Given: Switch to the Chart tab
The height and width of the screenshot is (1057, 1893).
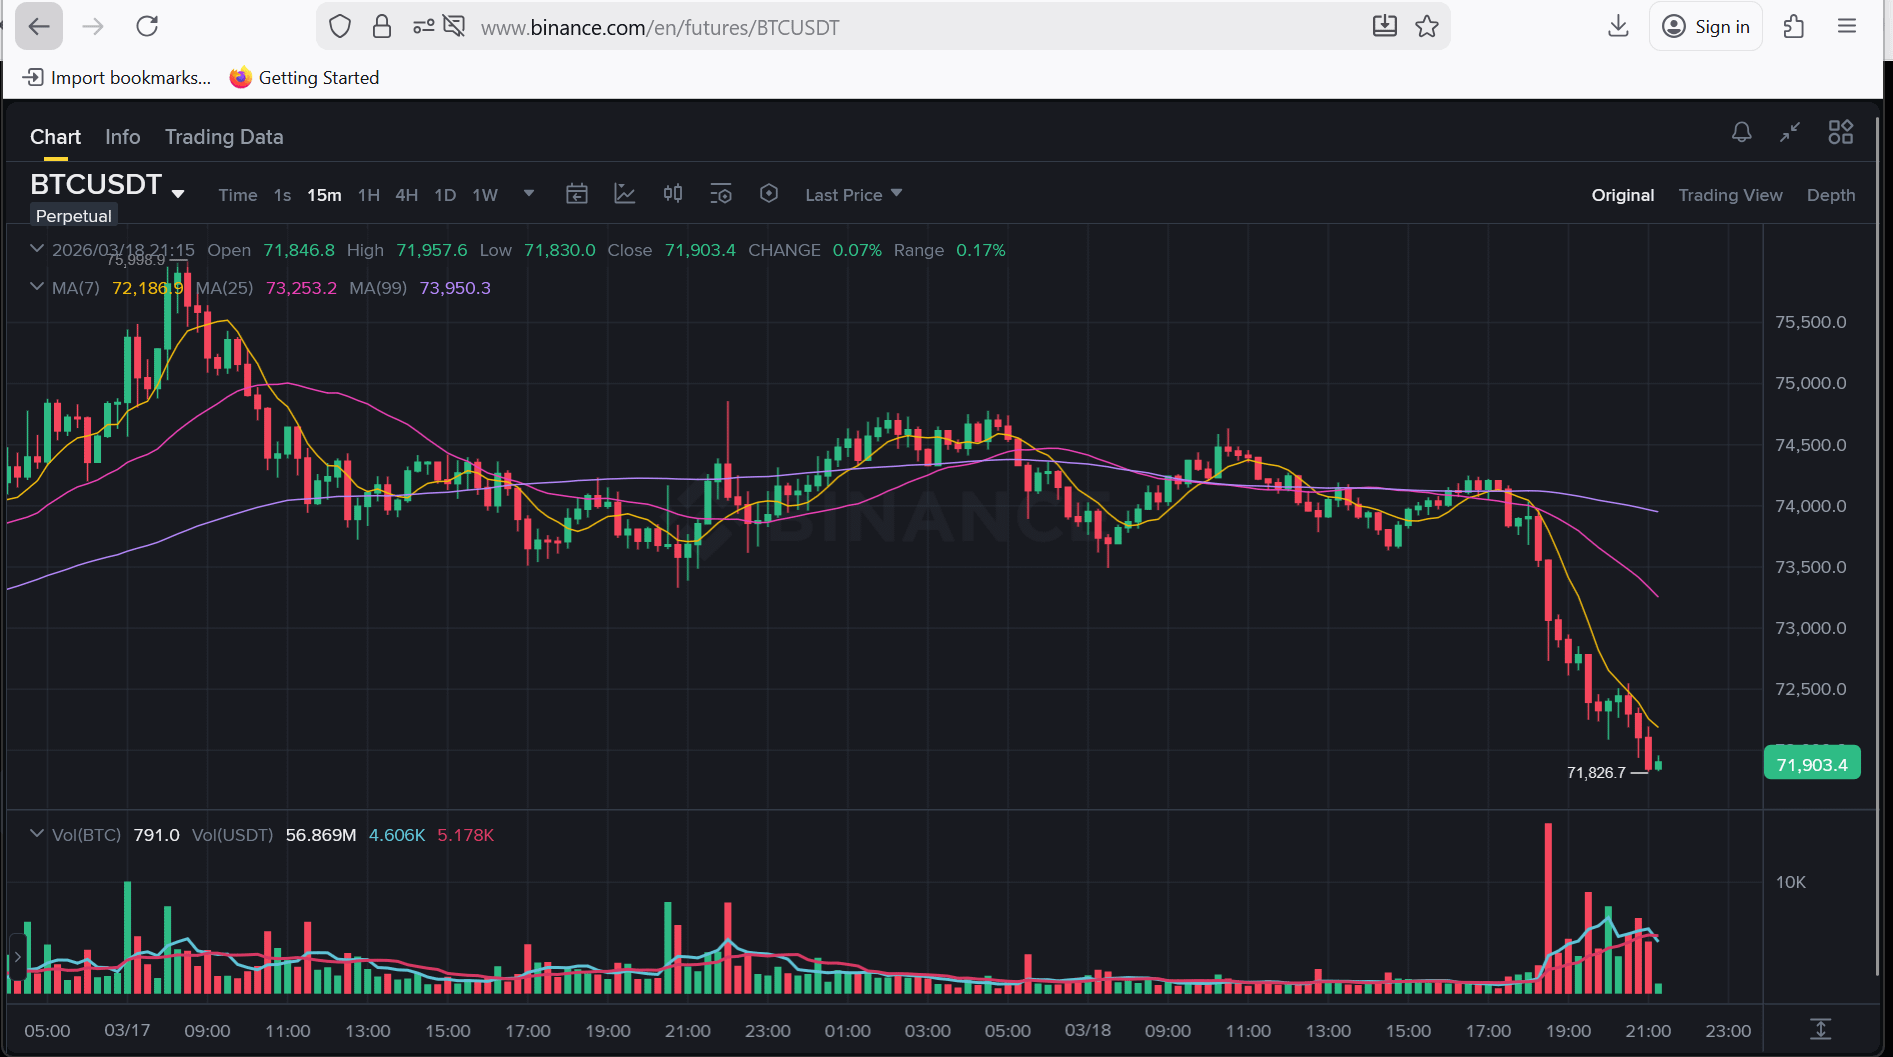Looking at the screenshot, I should 55,137.
